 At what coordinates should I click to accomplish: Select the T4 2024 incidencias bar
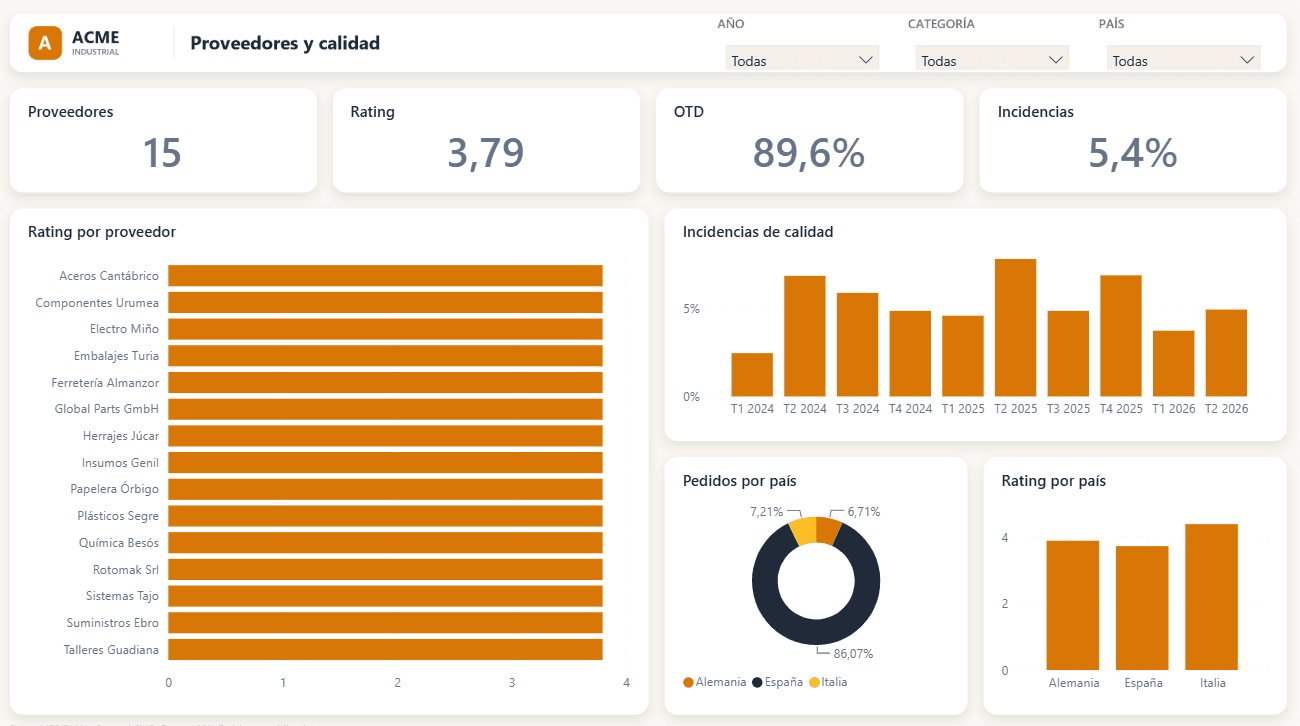(x=910, y=354)
